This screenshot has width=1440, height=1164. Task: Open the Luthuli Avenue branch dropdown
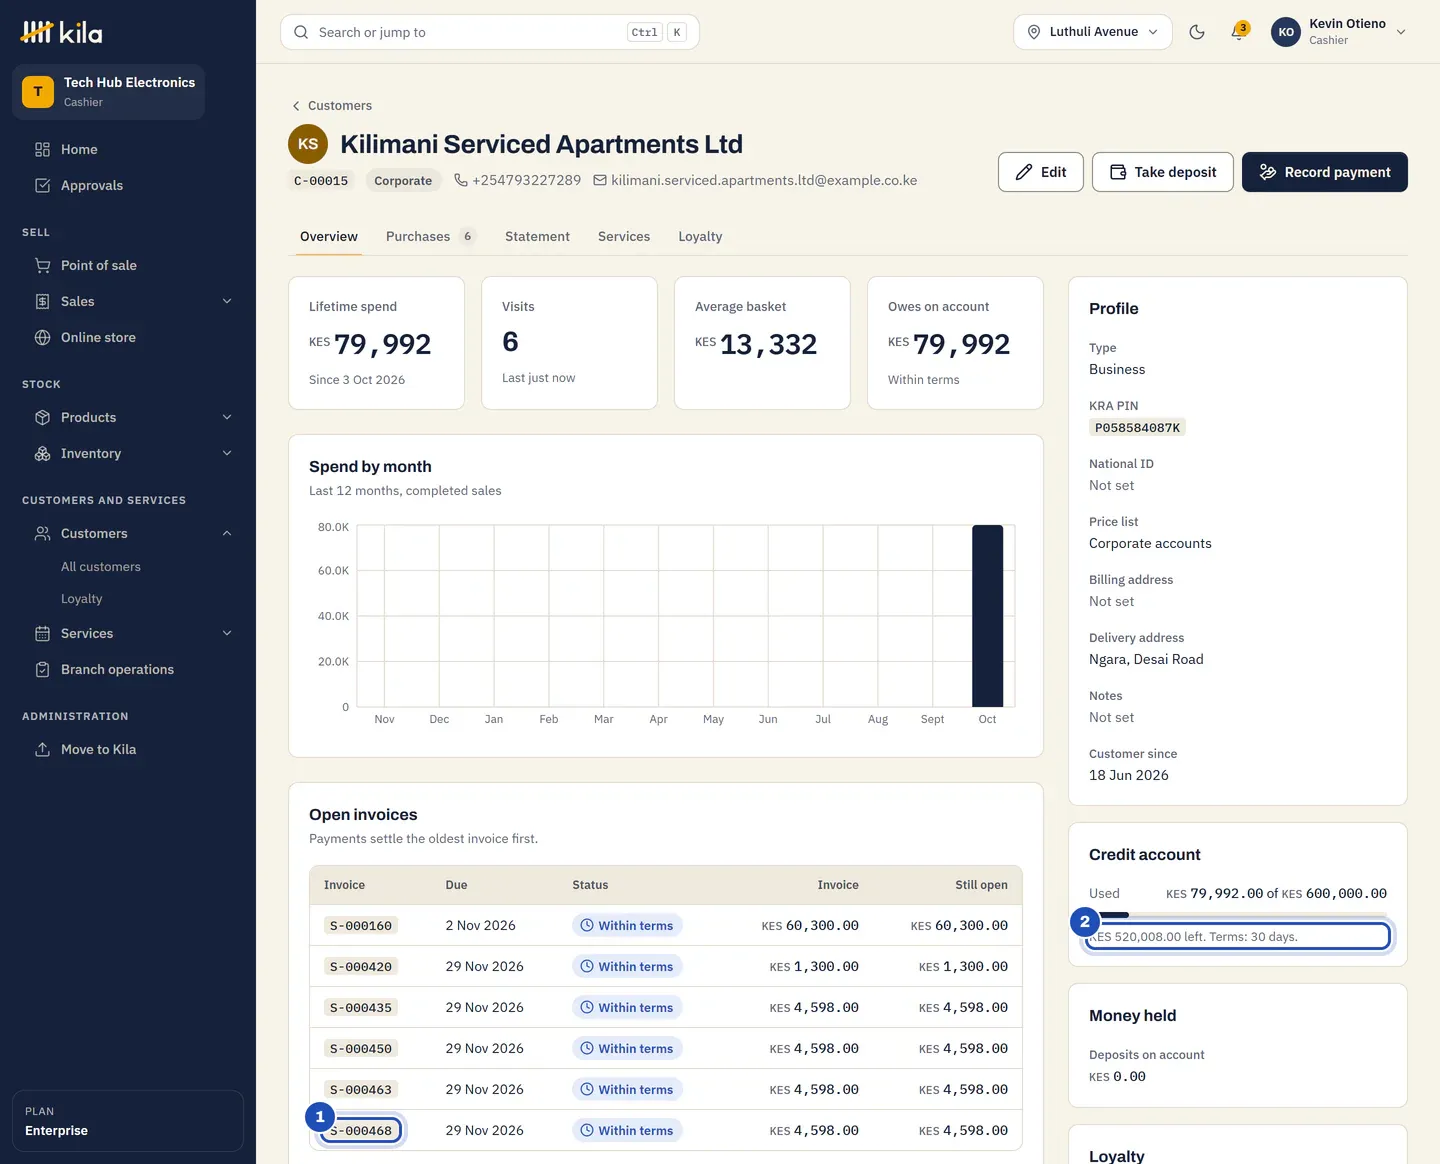(1092, 32)
